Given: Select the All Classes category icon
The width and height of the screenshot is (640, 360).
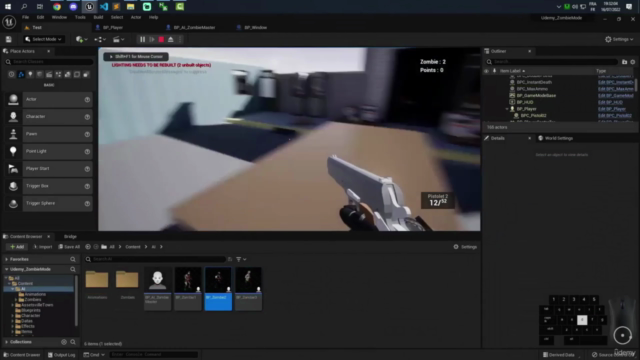Looking at the screenshot, I should (x=86, y=75).
